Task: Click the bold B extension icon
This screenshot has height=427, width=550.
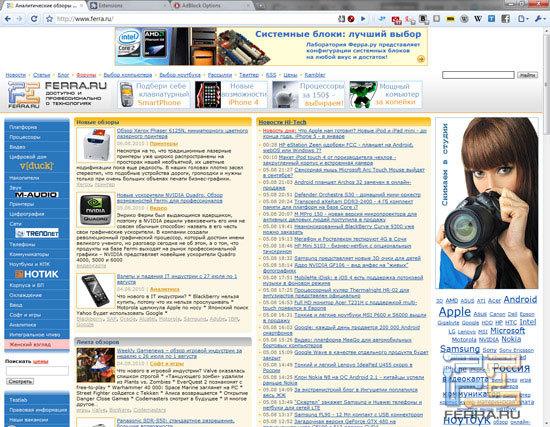Action: click(423, 19)
